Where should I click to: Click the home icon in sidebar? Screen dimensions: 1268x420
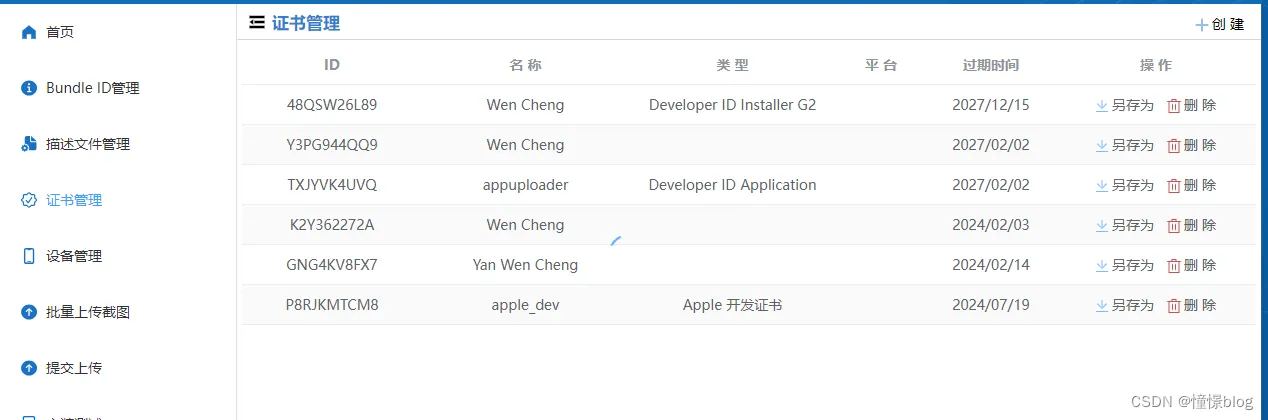point(29,32)
